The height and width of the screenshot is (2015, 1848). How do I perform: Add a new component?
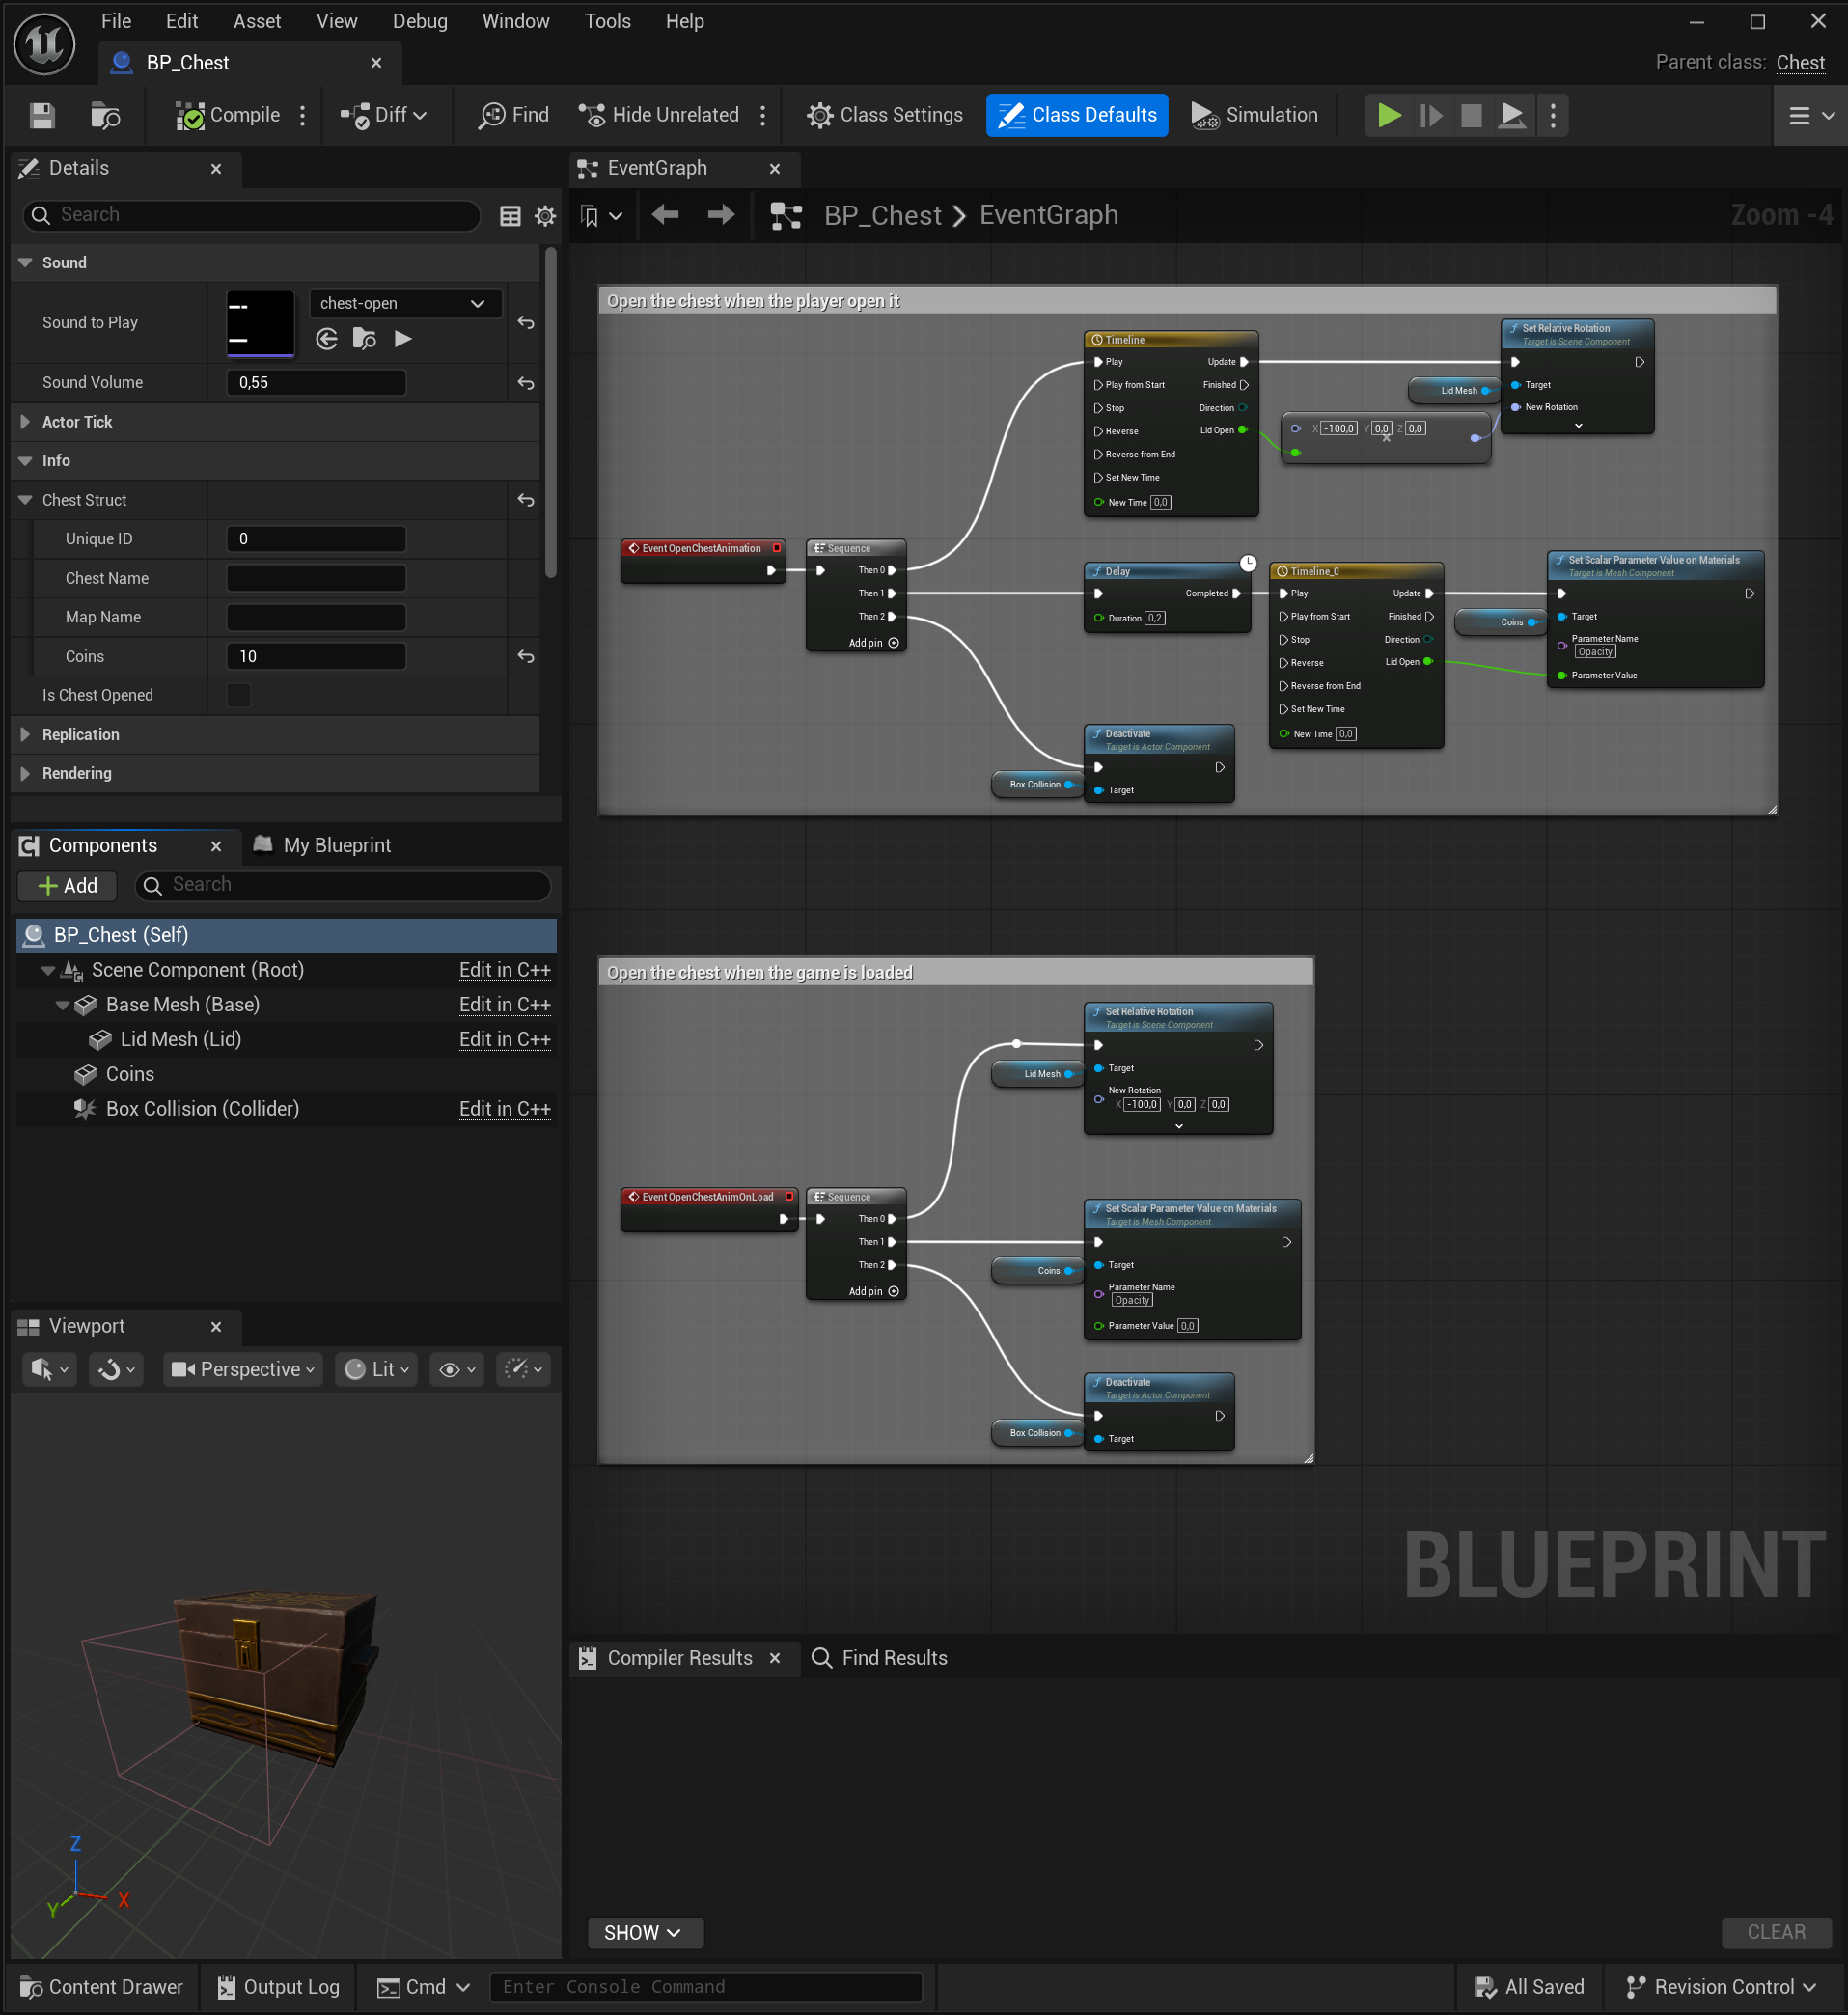pos(67,885)
